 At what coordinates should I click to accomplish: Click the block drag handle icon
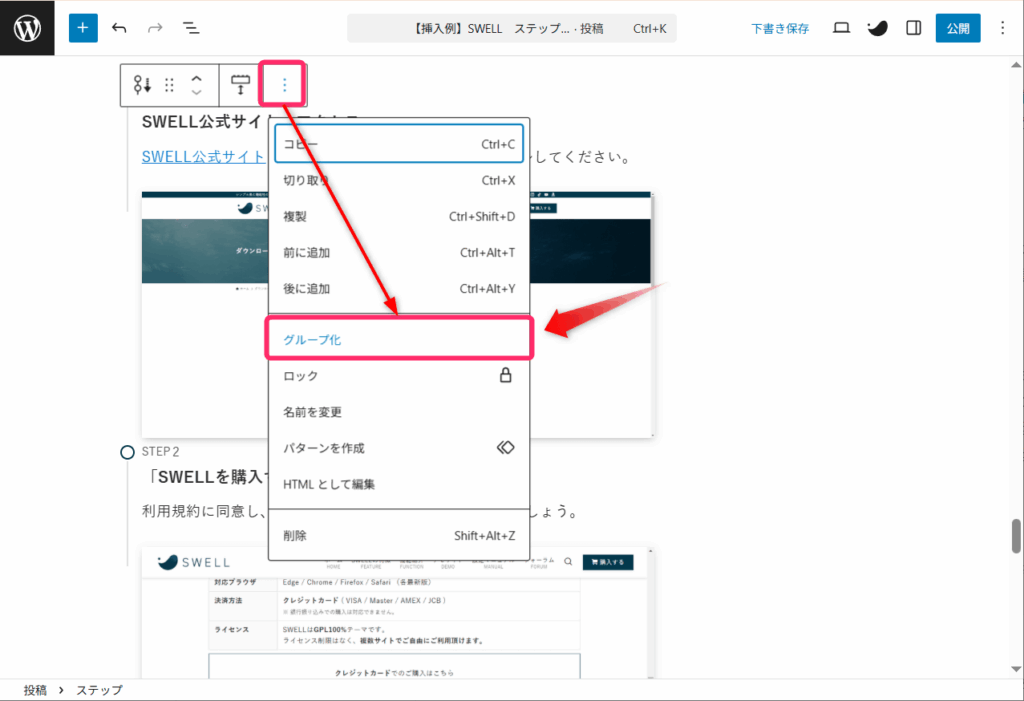170,86
